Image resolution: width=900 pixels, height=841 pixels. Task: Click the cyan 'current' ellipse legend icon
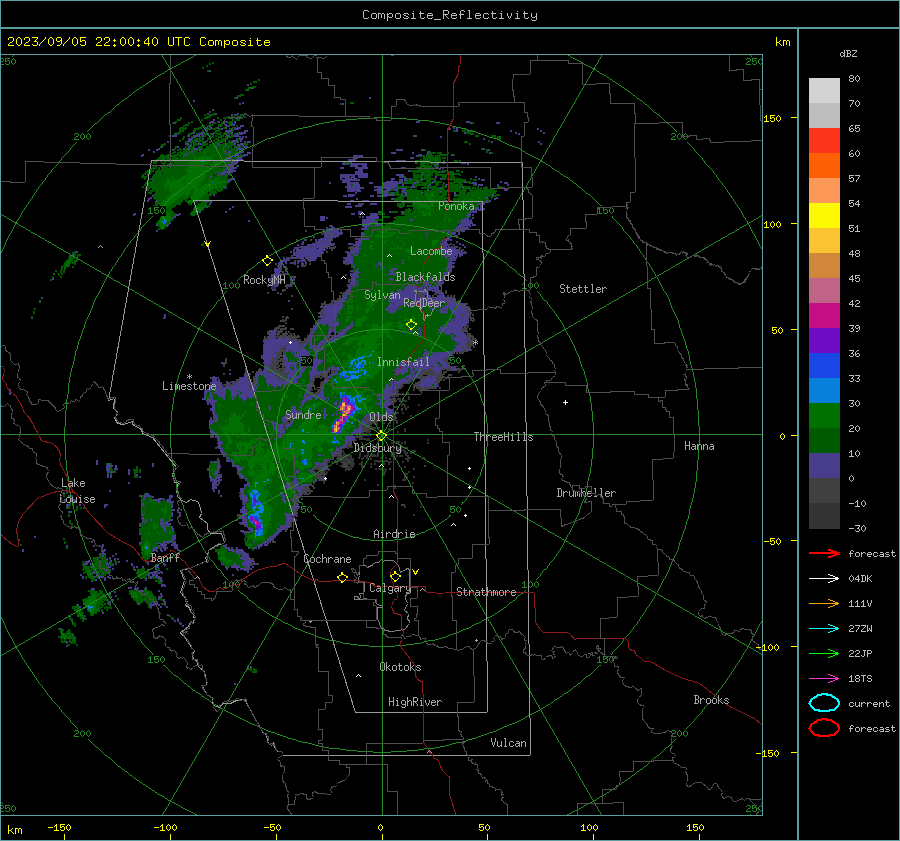[824, 703]
